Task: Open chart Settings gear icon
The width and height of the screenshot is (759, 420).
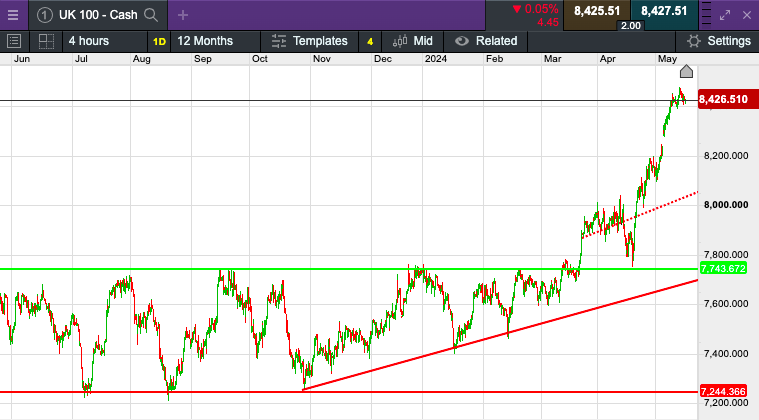Action: click(x=694, y=41)
